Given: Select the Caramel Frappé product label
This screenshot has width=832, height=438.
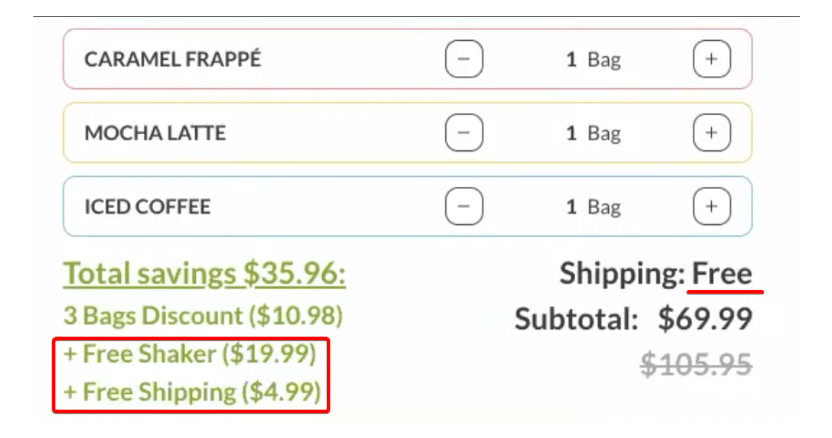Looking at the screenshot, I should (172, 59).
